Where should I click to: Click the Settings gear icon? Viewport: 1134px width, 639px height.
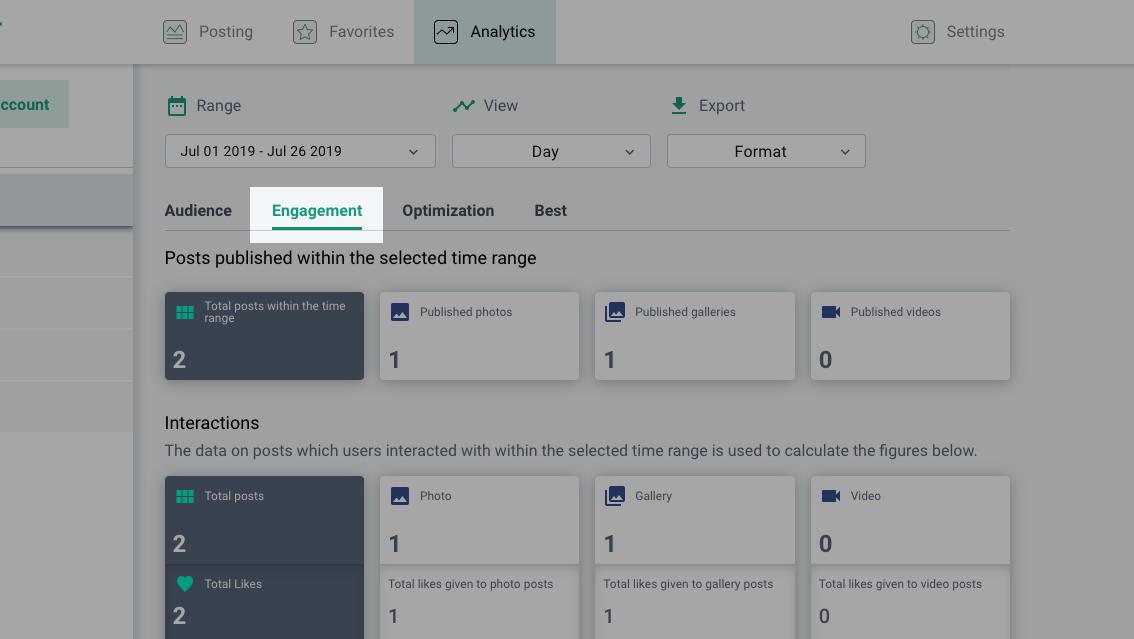pos(923,32)
